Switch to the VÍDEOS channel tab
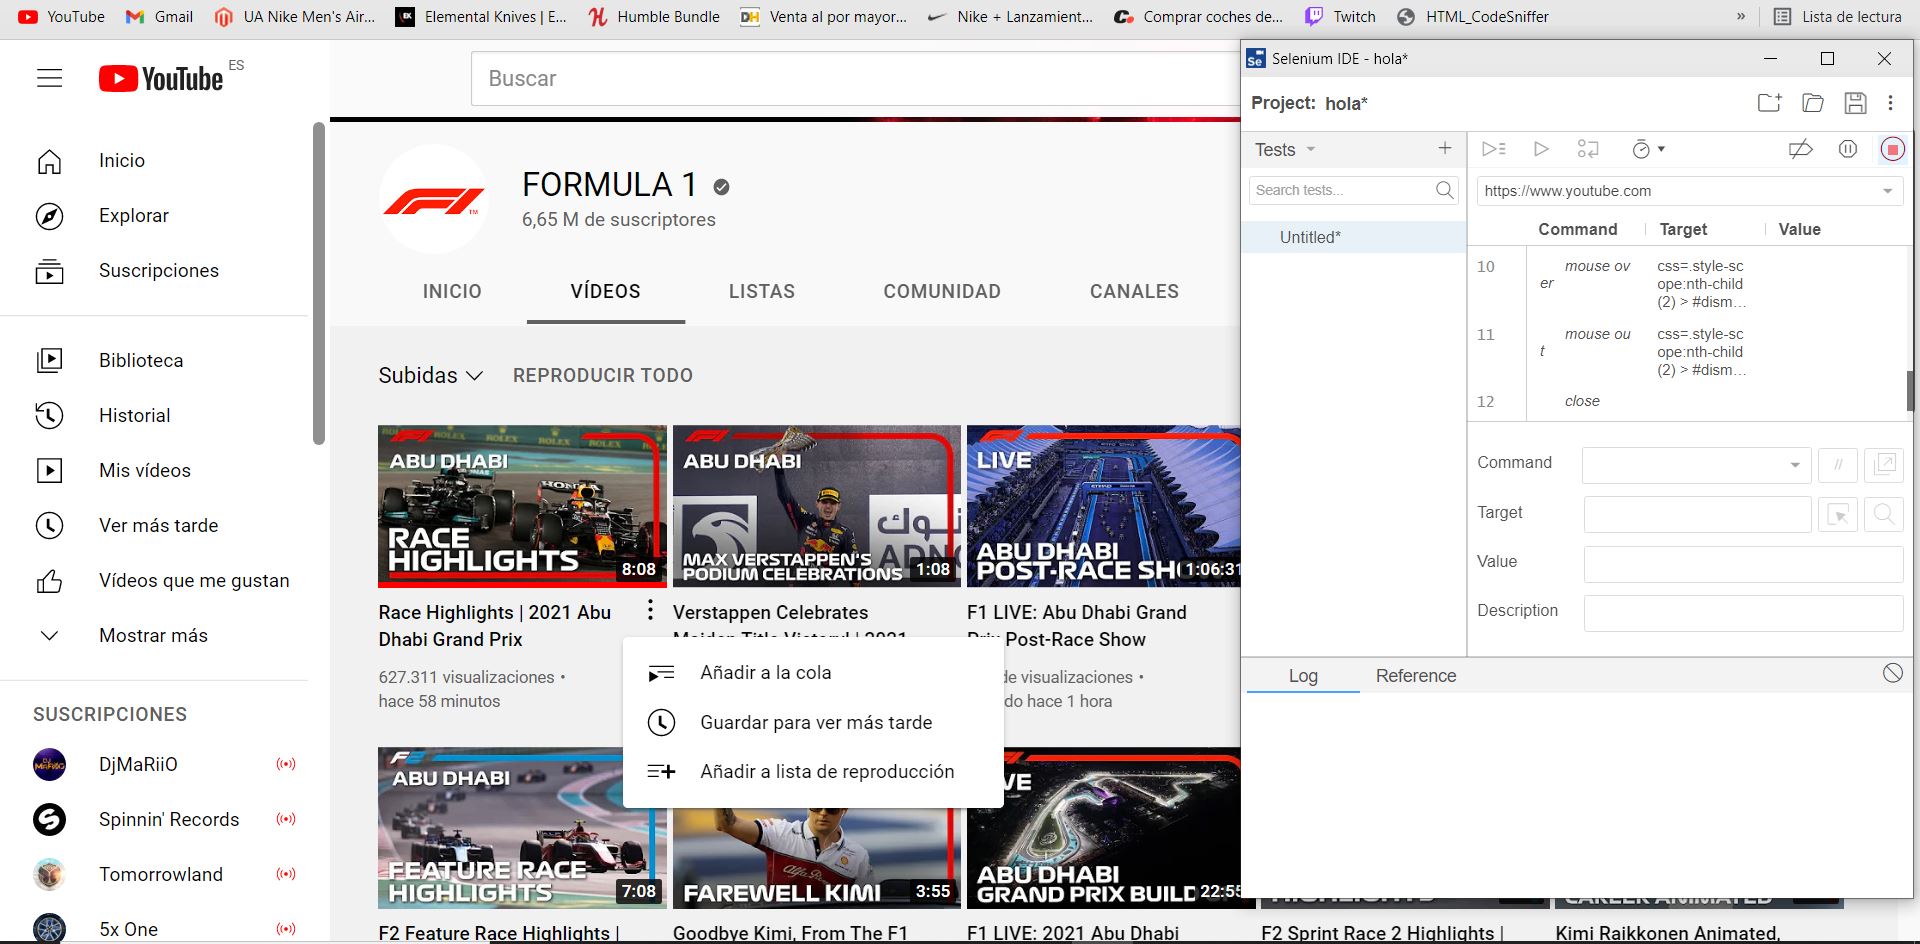1920x944 pixels. click(x=605, y=292)
